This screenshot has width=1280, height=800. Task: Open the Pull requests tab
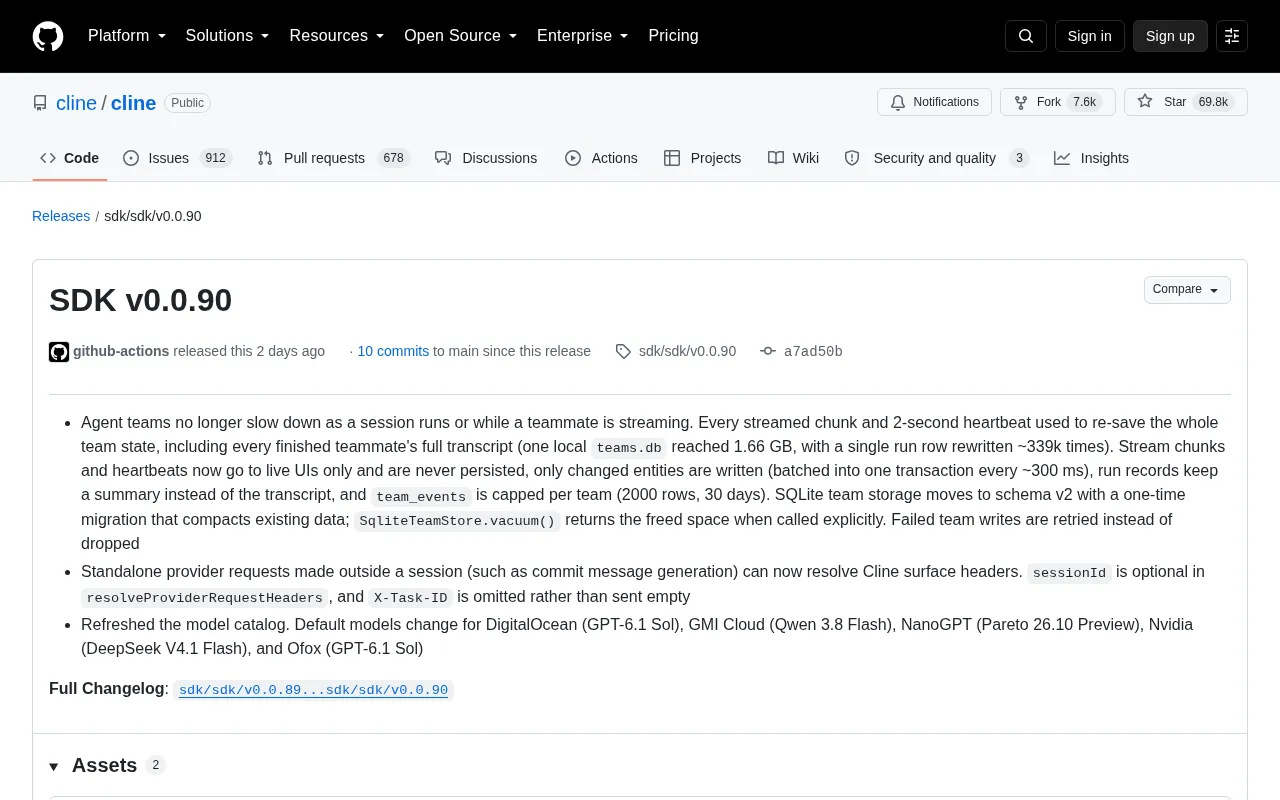pyautogui.click(x=333, y=158)
